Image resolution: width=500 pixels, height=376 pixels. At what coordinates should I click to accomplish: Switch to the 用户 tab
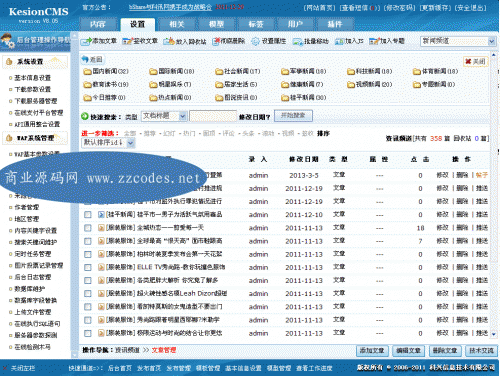[295, 24]
